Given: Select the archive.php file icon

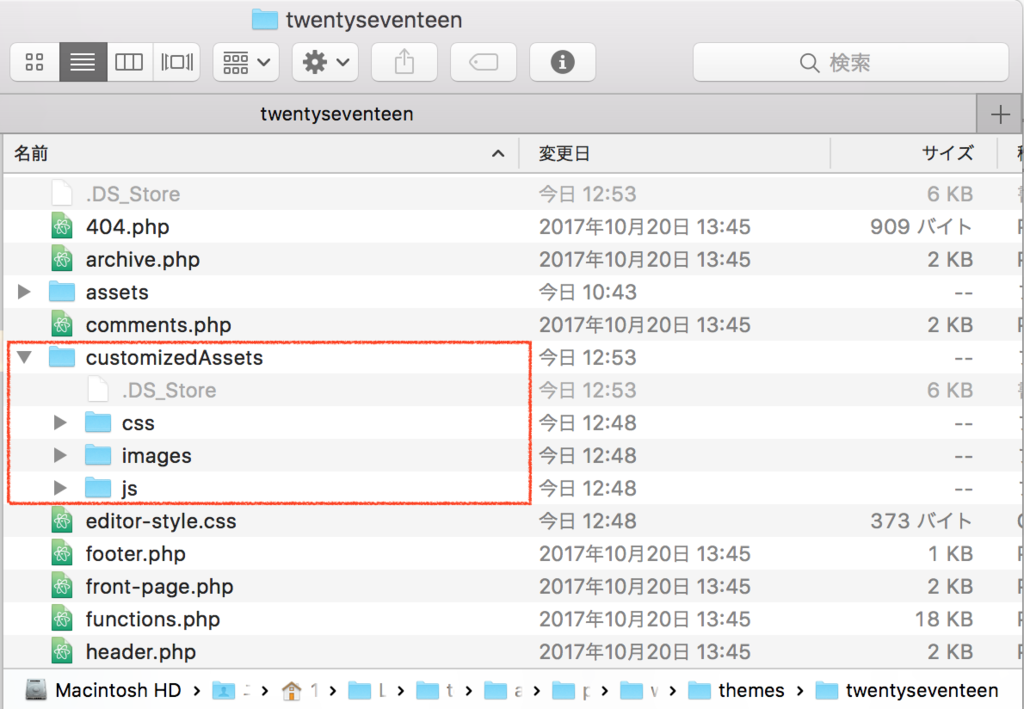Looking at the screenshot, I should pyautogui.click(x=62, y=259).
